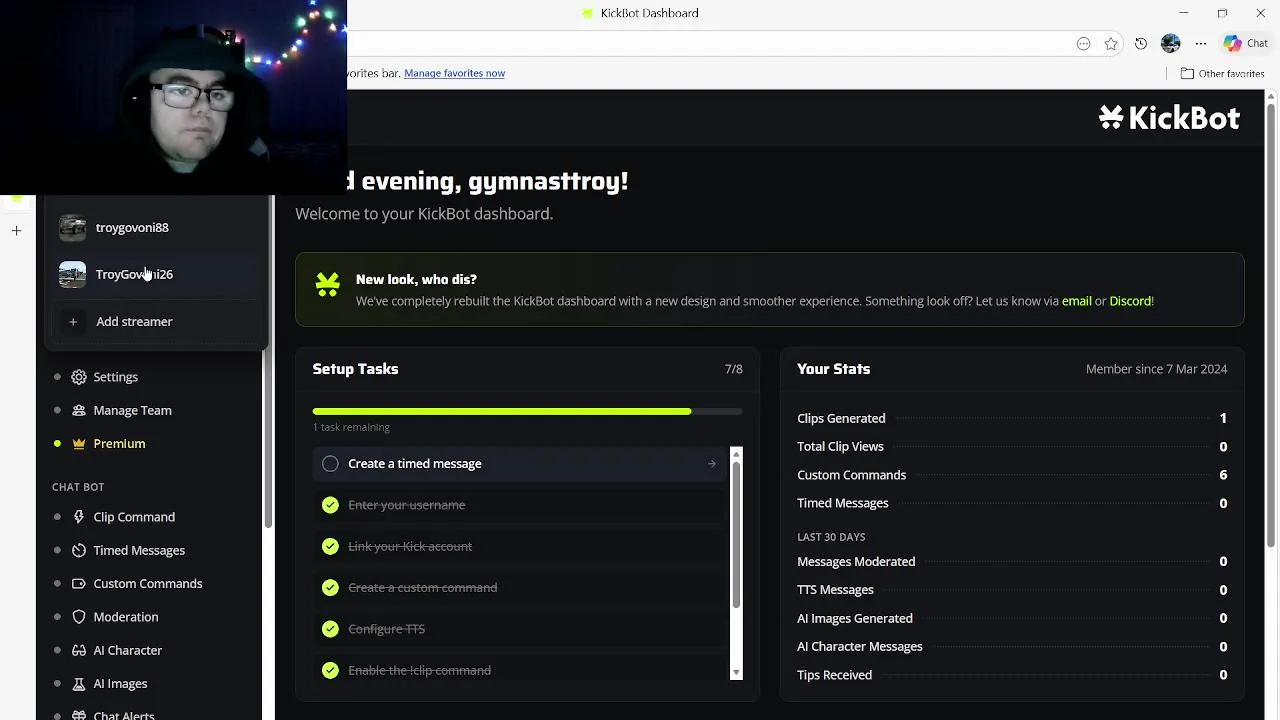
Task: Select streamer TroyGovoni26 from the list
Action: [156, 274]
